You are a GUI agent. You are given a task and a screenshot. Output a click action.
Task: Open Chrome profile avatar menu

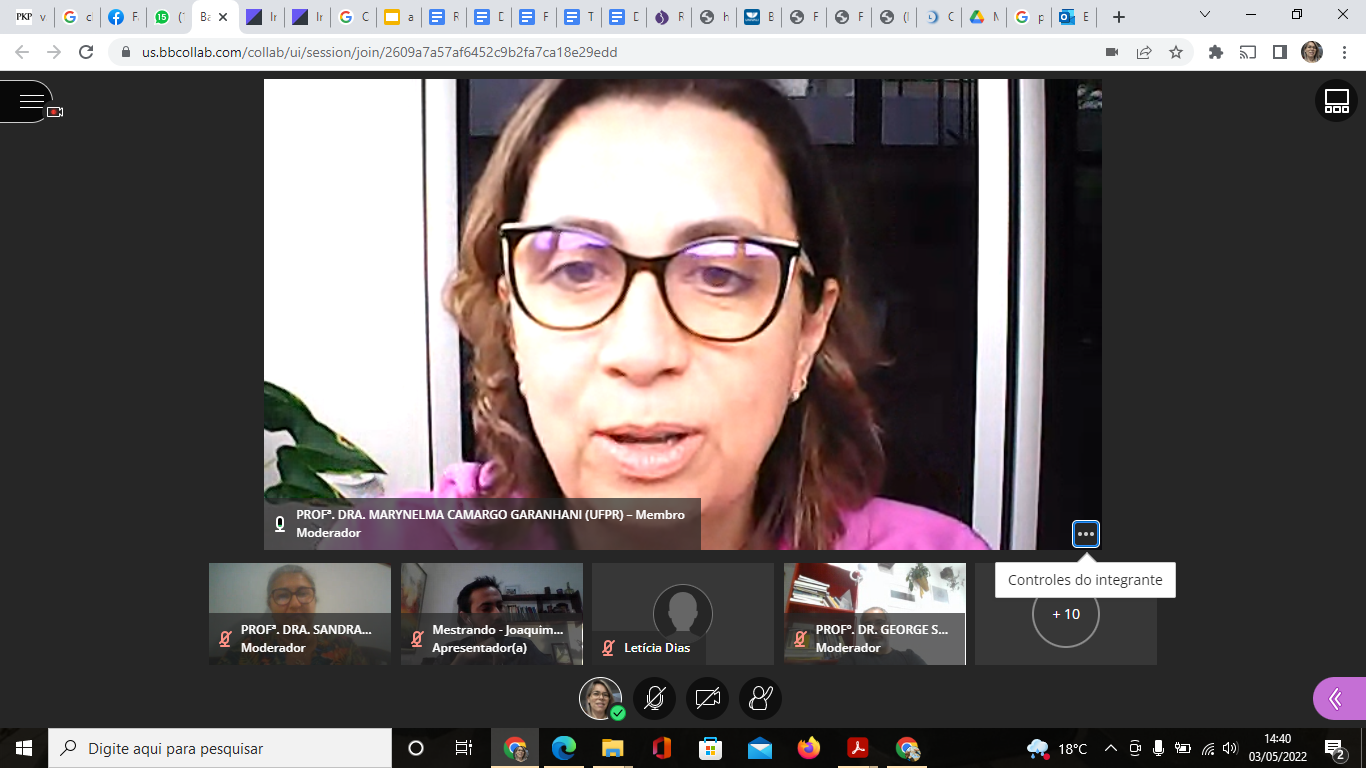pos(1312,52)
